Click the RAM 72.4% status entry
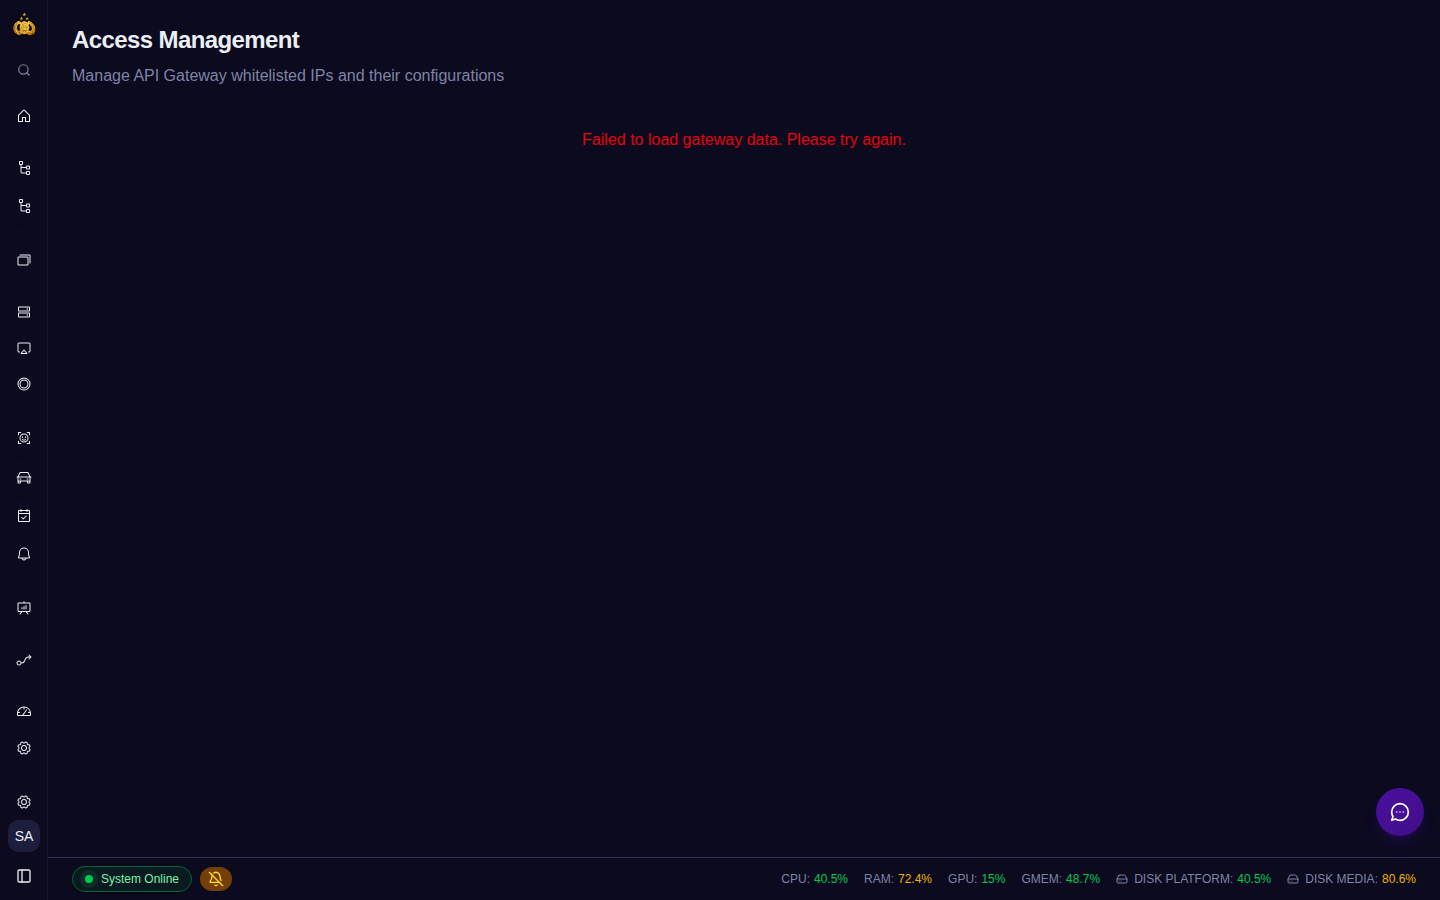 898,879
